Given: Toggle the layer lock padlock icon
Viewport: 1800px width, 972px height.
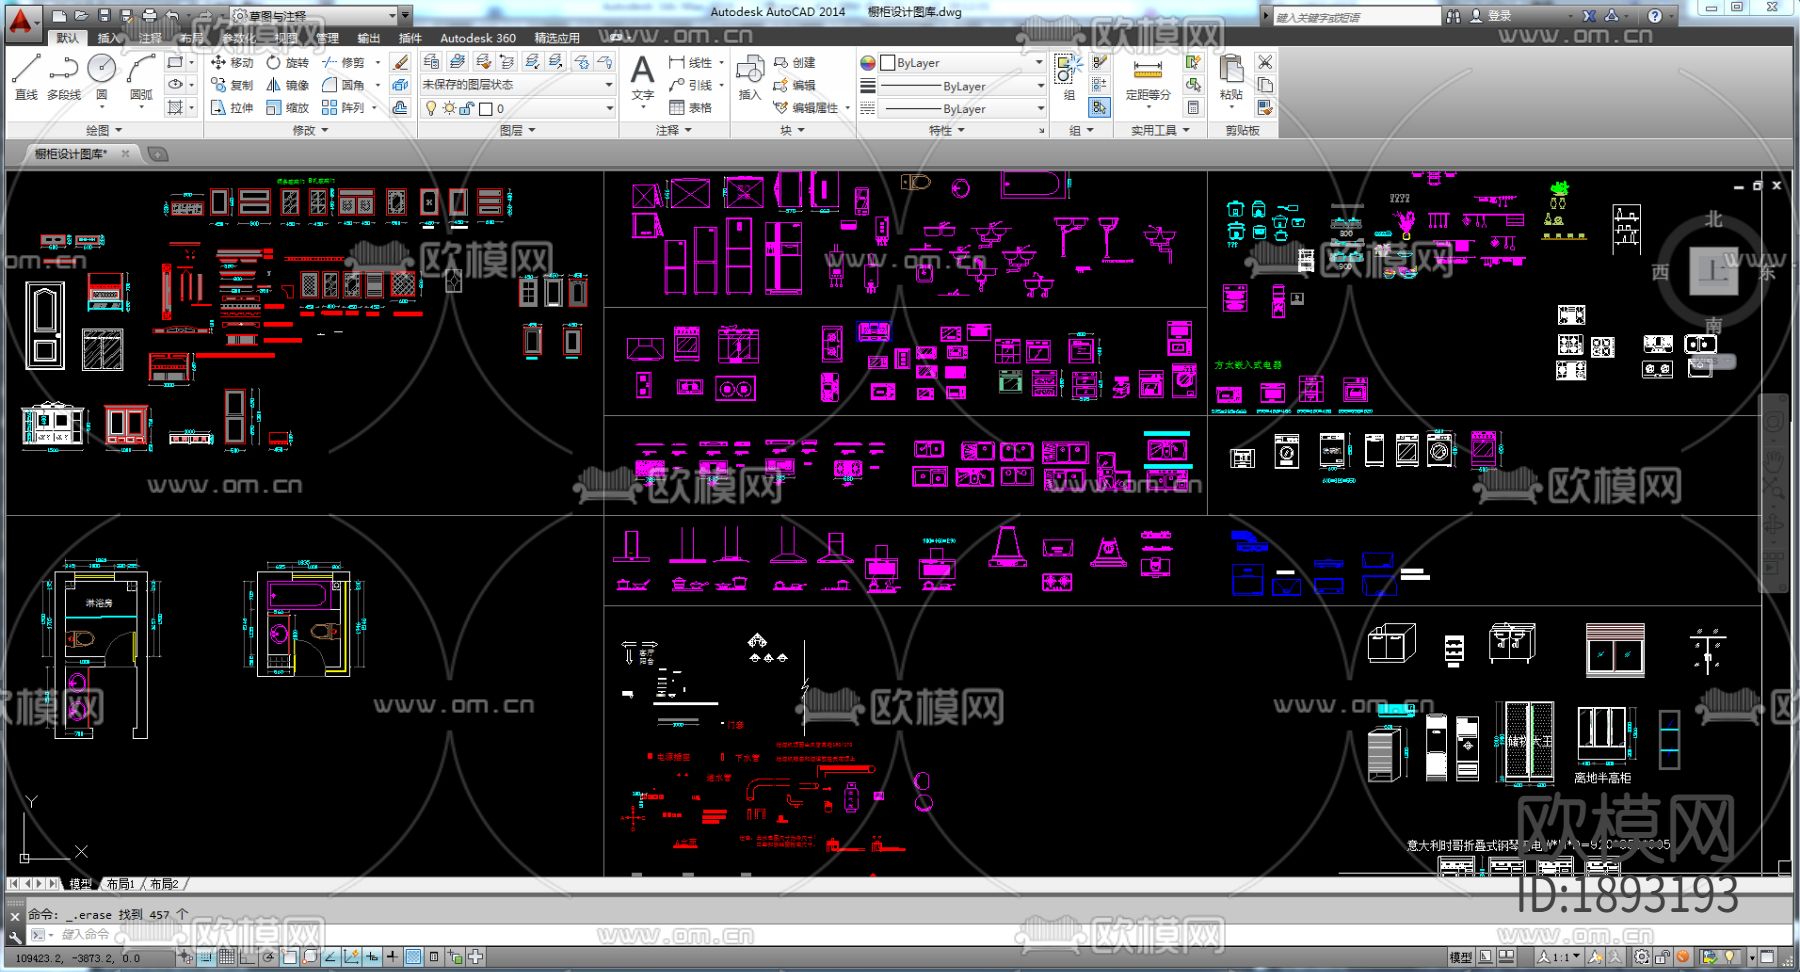Looking at the screenshot, I should pos(466,108).
